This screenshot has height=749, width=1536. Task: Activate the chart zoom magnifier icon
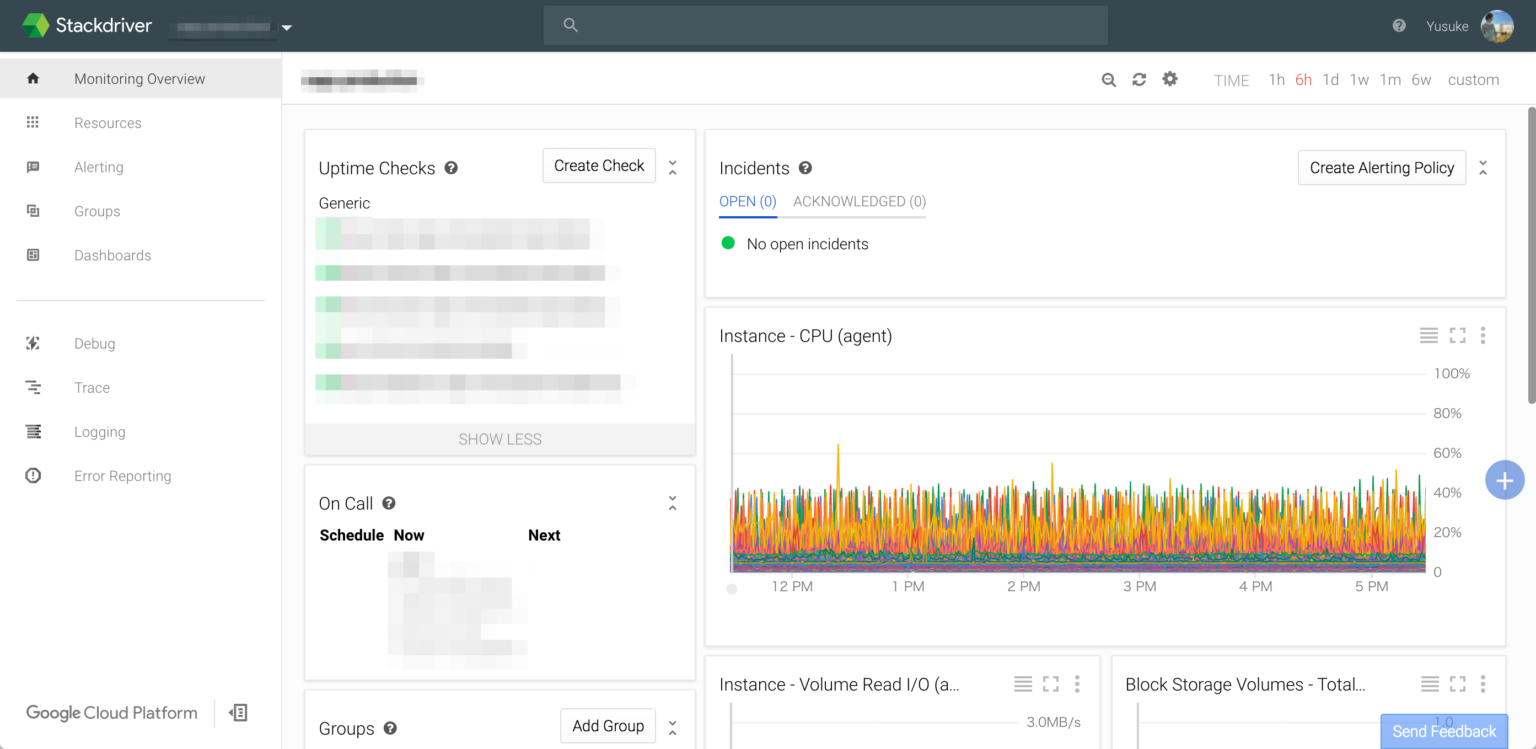[1108, 79]
